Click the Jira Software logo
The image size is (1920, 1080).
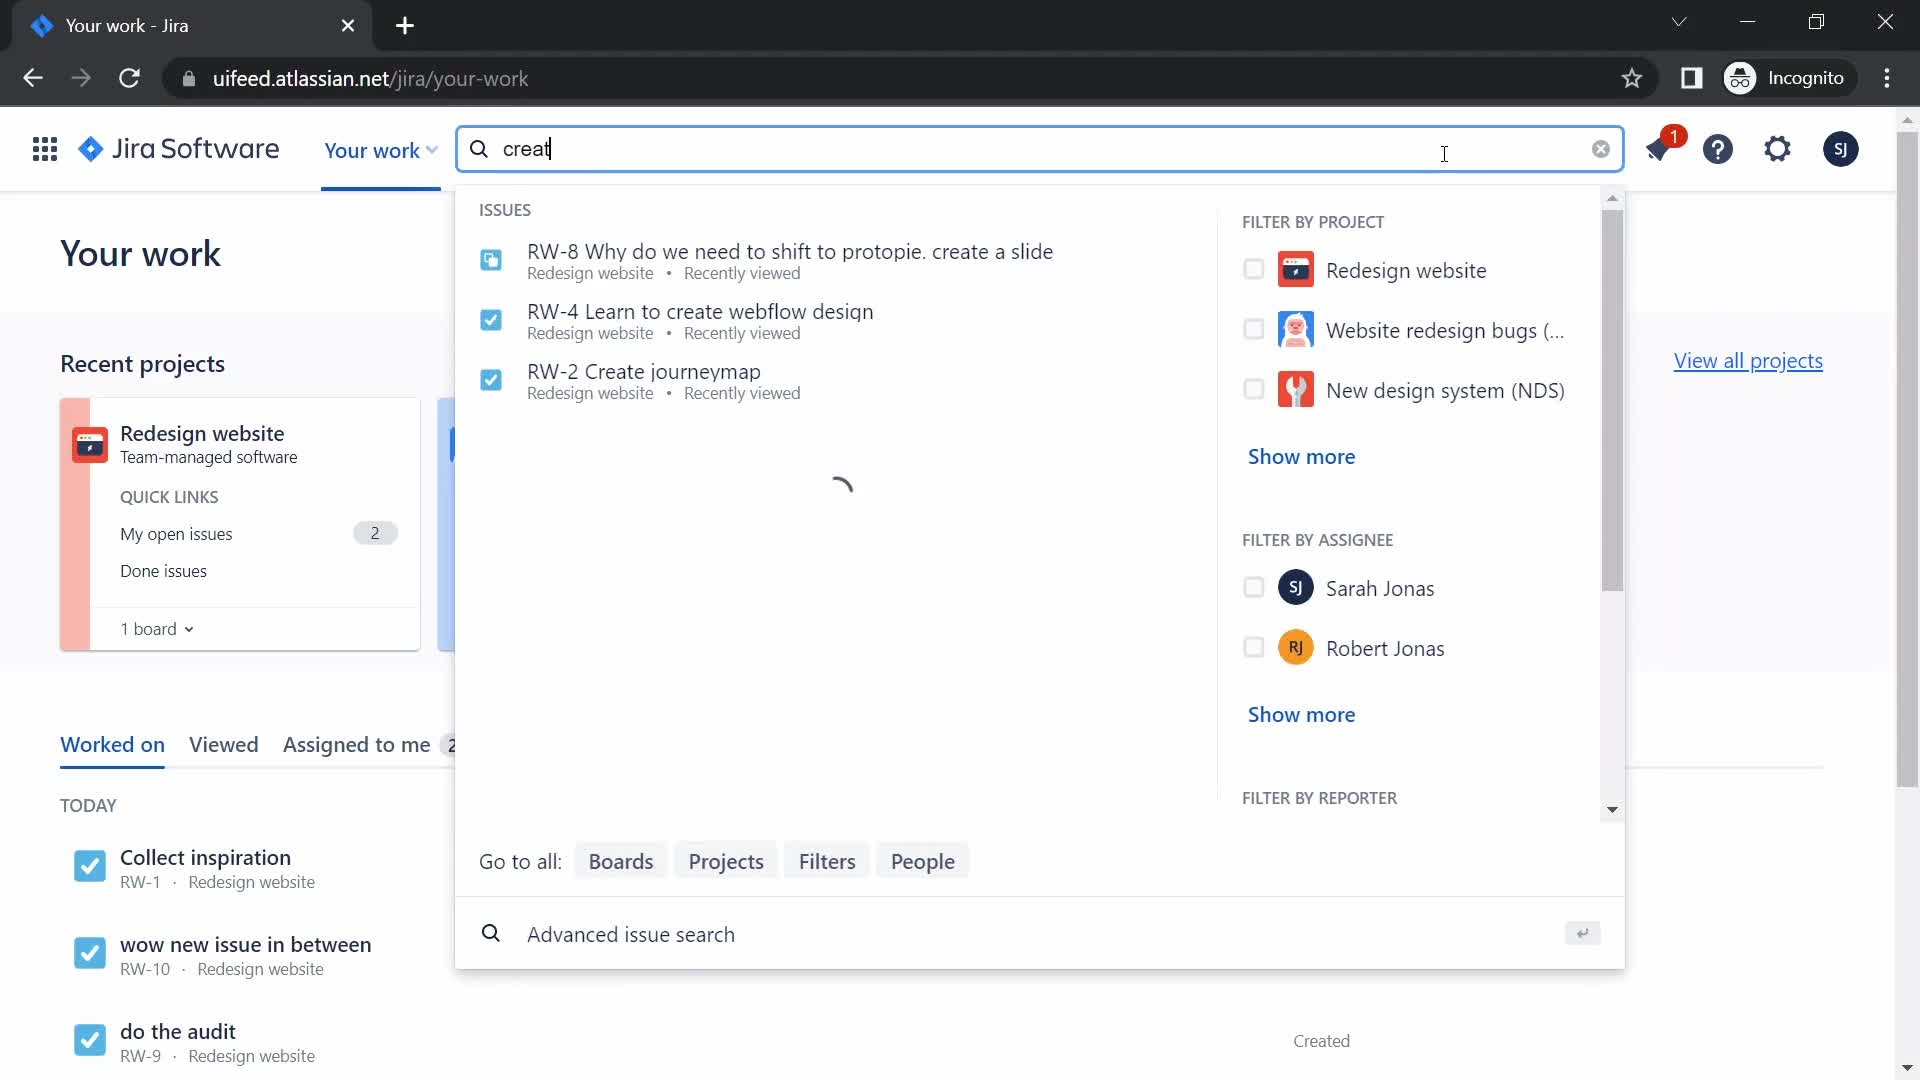[x=179, y=150]
